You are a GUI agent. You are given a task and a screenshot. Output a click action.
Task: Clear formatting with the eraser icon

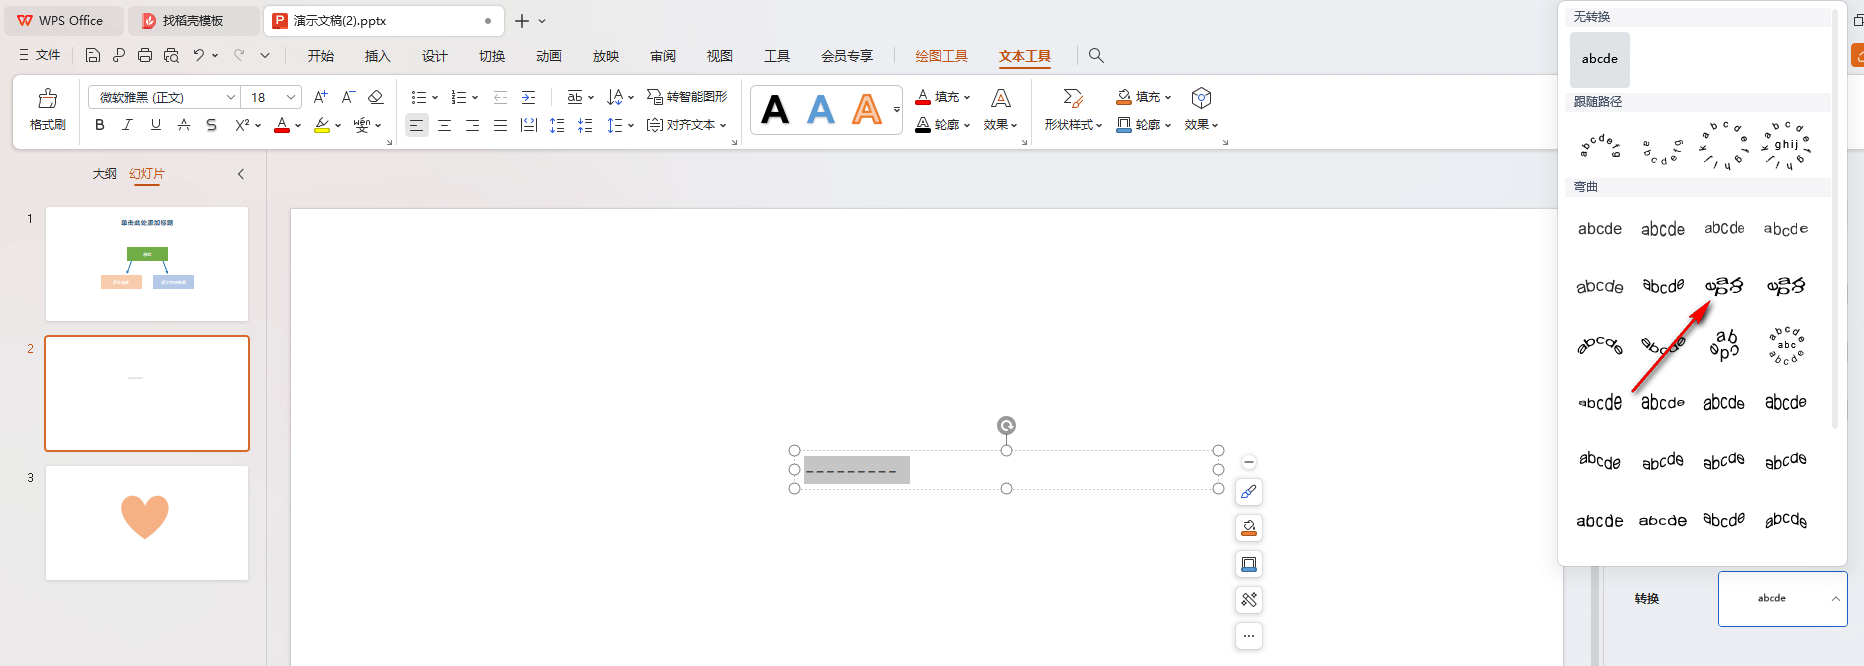click(376, 97)
